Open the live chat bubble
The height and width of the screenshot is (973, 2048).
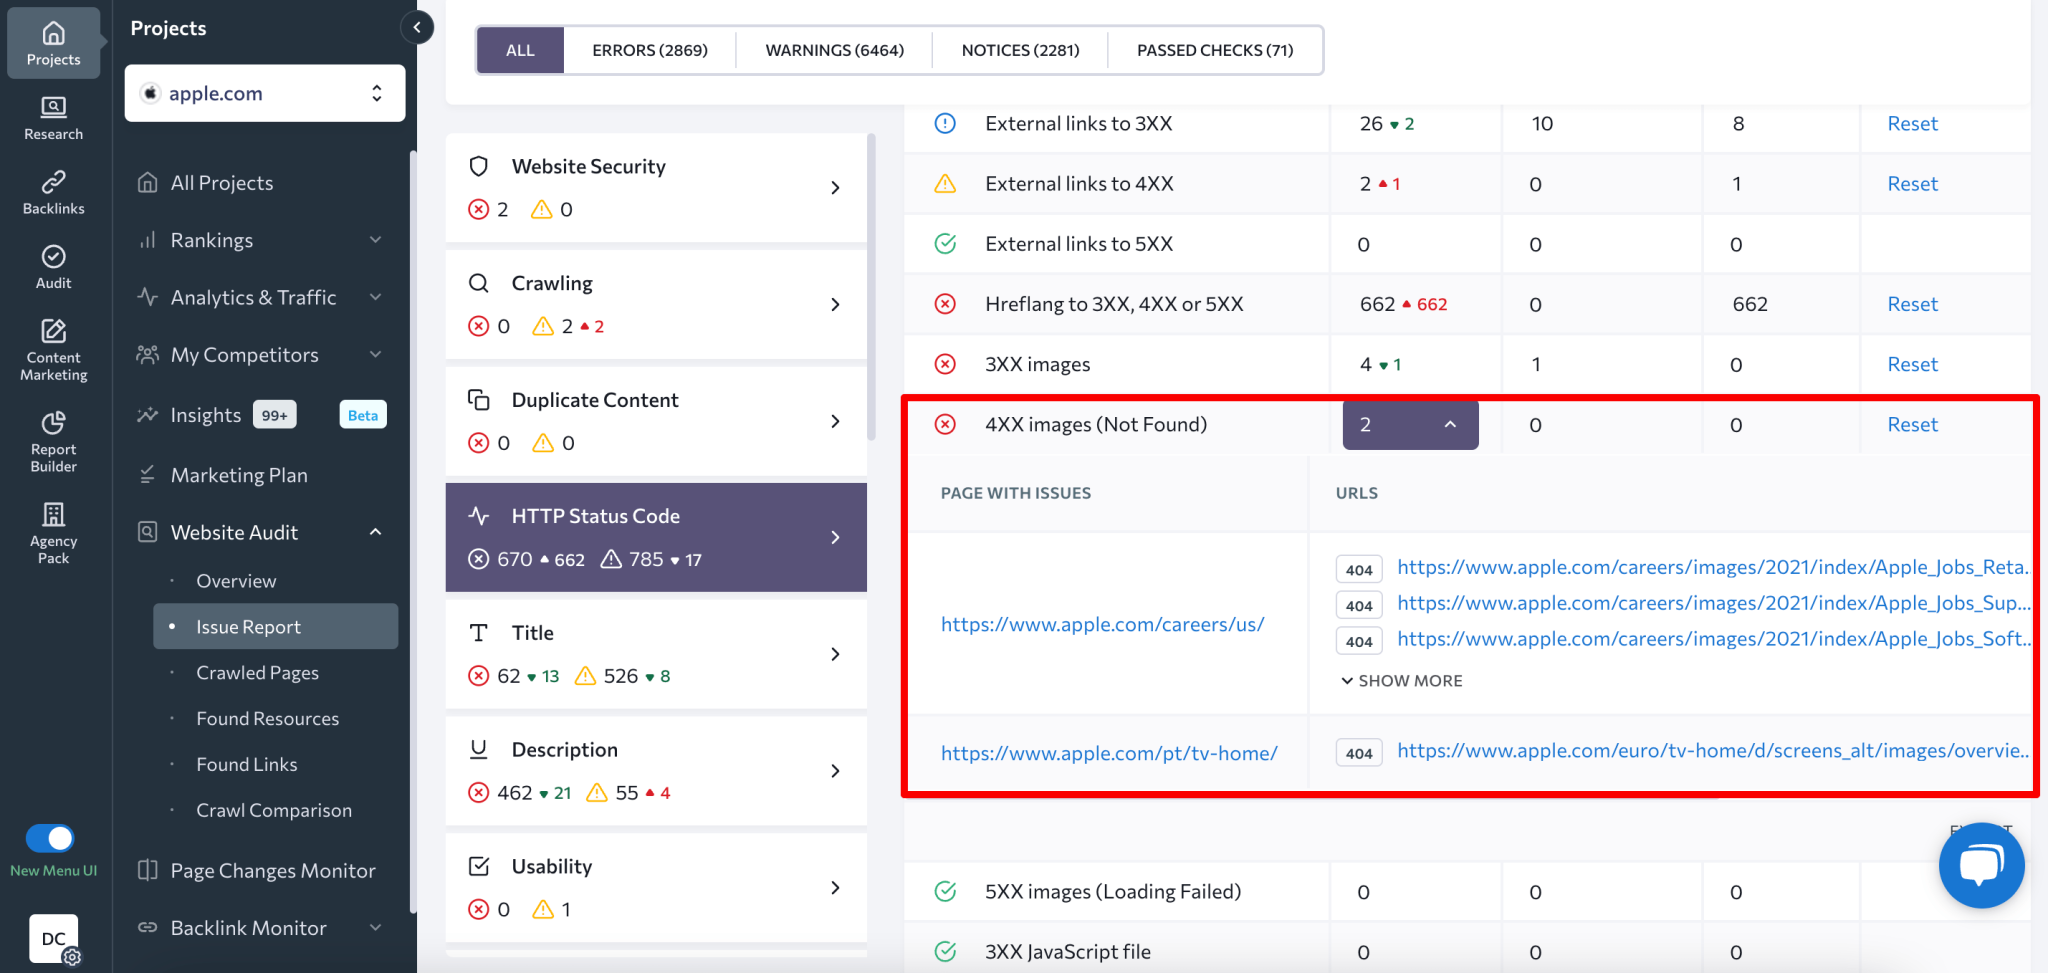tap(1980, 865)
